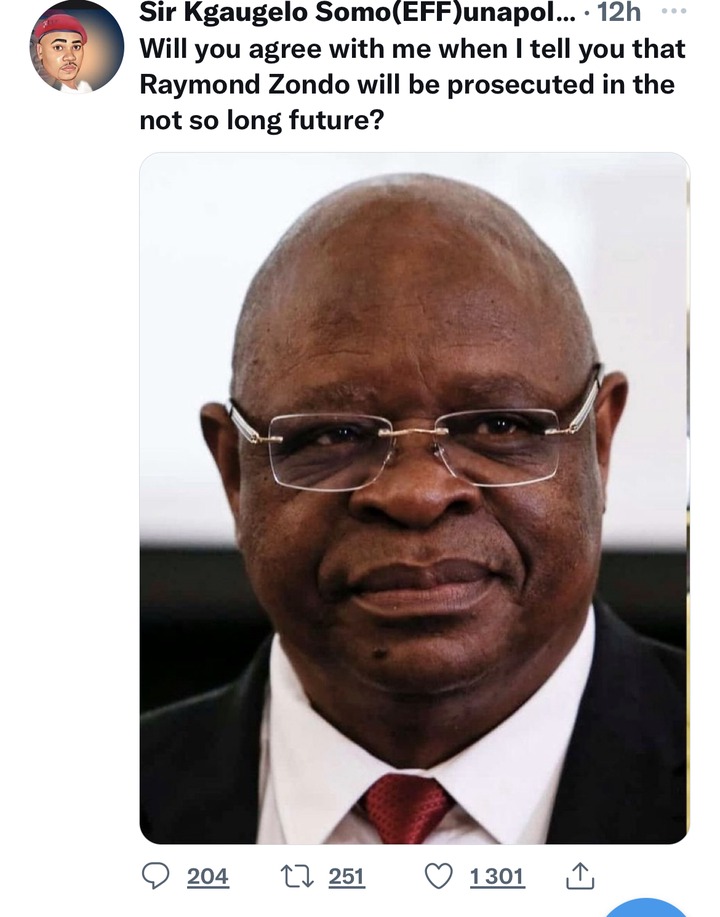Click the 12h timestamp

[x=619, y=12]
